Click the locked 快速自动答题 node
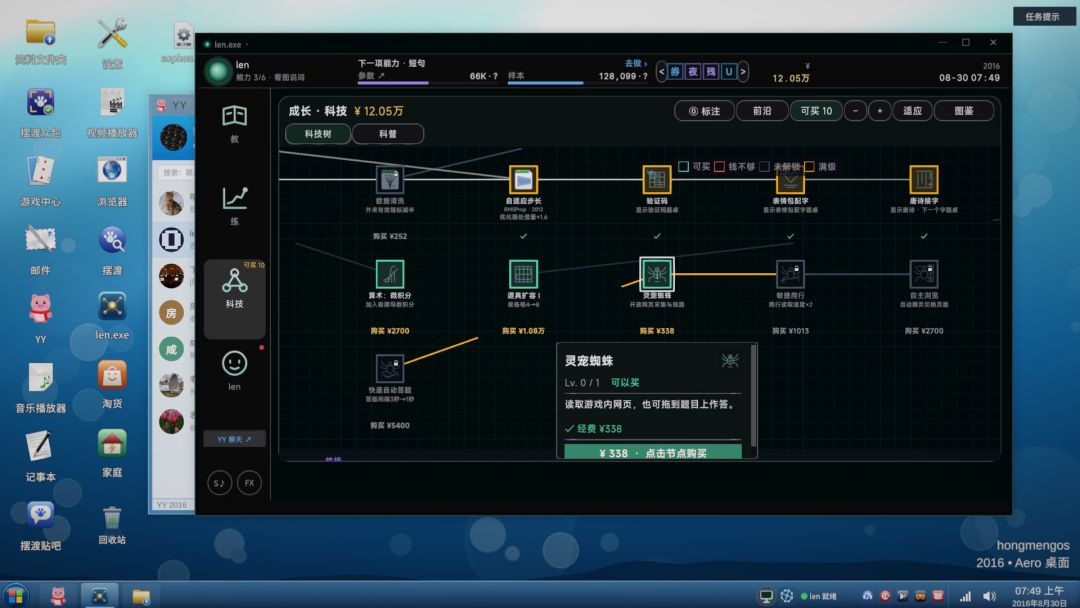 (389, 368)
